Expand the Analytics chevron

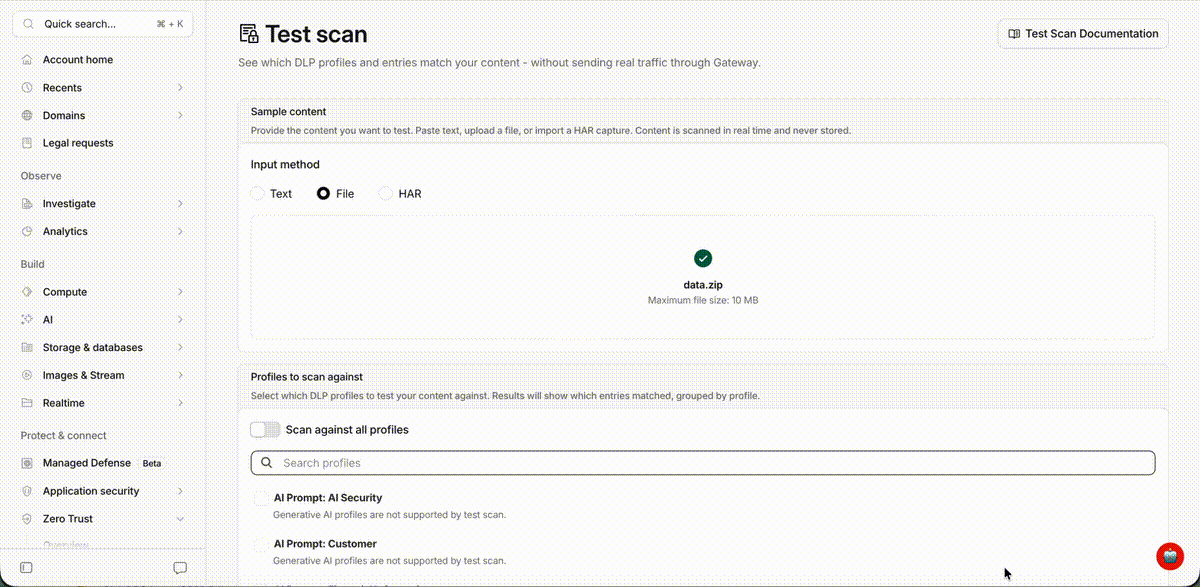[x=180, y=231]
